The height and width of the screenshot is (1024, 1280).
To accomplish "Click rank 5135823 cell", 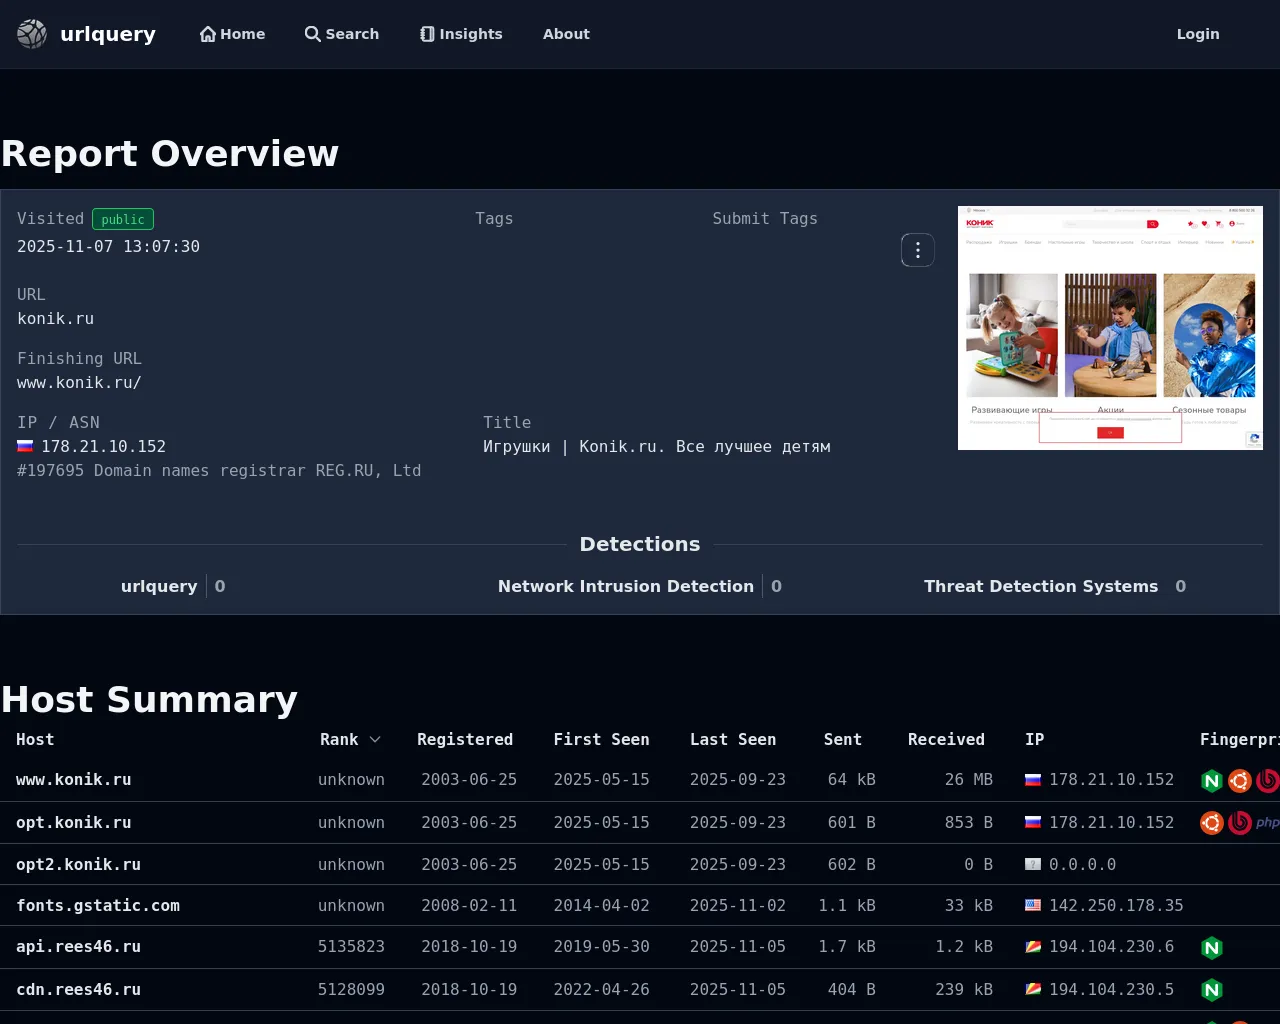I will [351, 947].
